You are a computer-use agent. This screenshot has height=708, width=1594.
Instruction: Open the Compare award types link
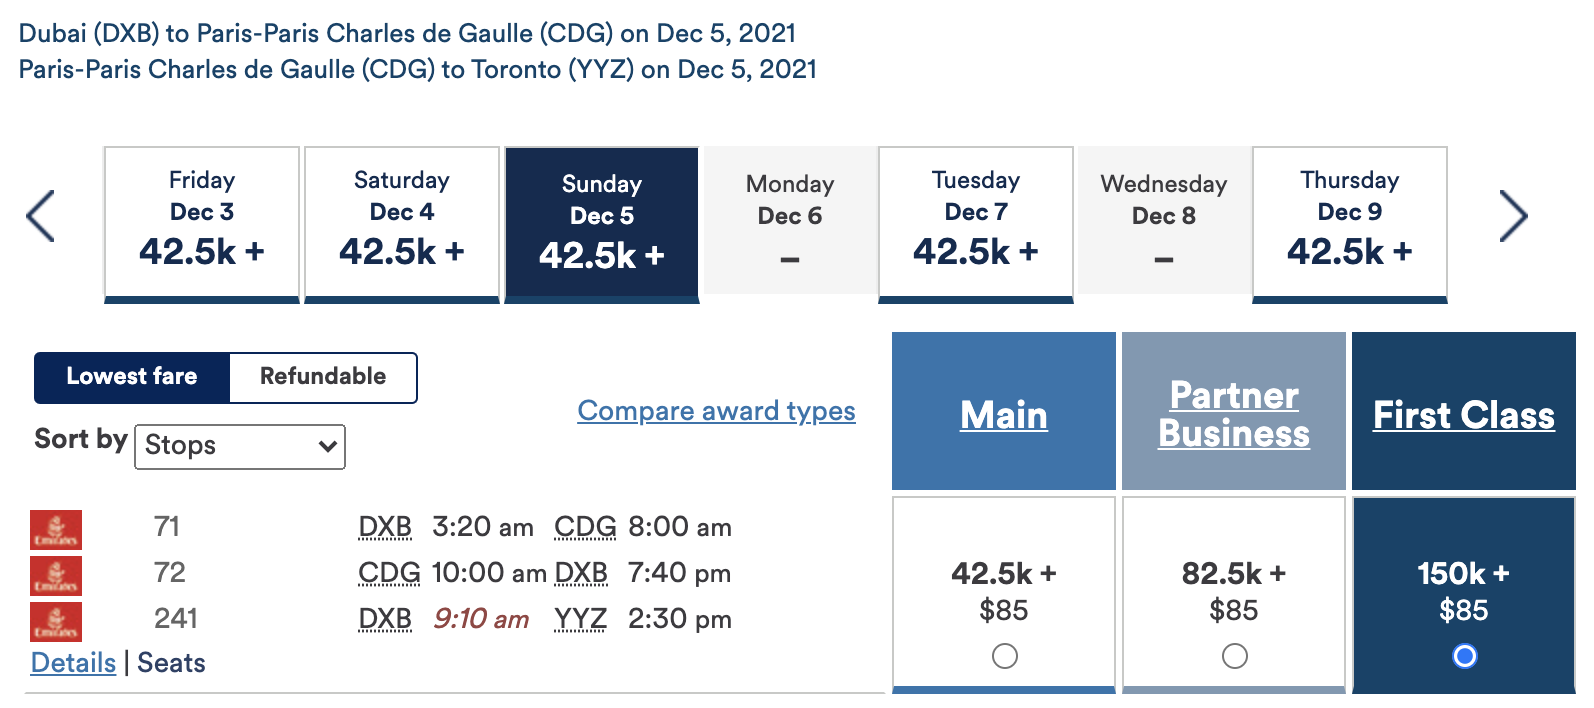[x=716, y=411]
